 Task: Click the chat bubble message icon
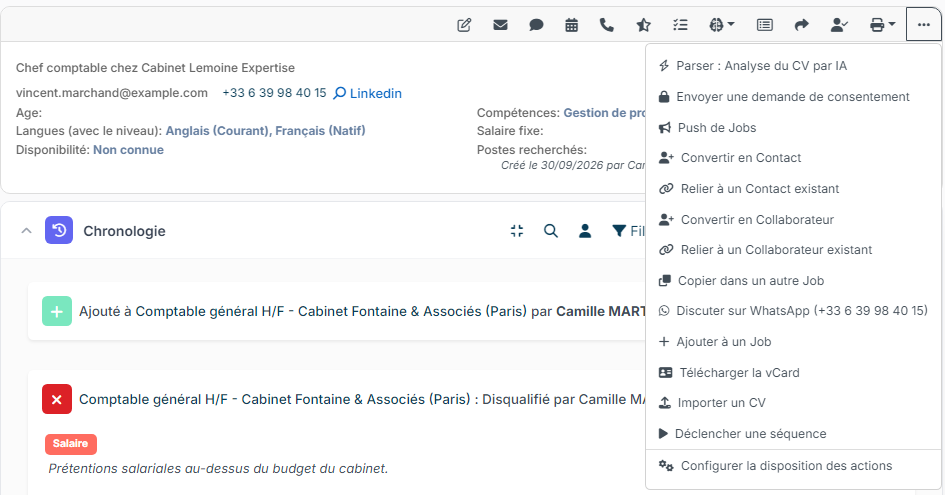tap(536, 25)
